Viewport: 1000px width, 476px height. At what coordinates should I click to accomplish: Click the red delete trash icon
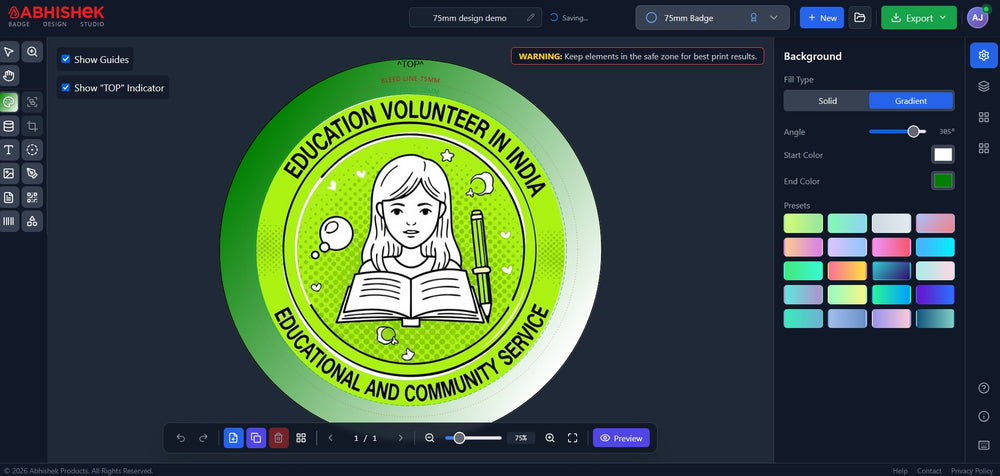click(279, 438)
